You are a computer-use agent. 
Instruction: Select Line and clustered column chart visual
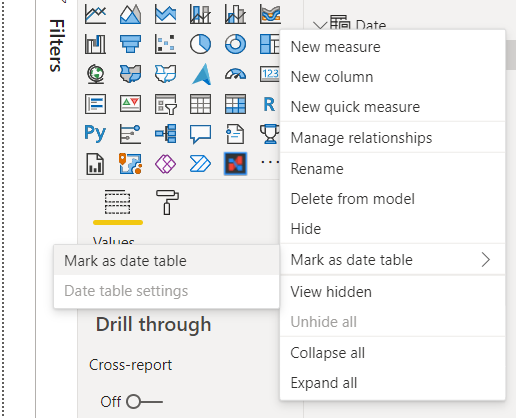(235, 14)
